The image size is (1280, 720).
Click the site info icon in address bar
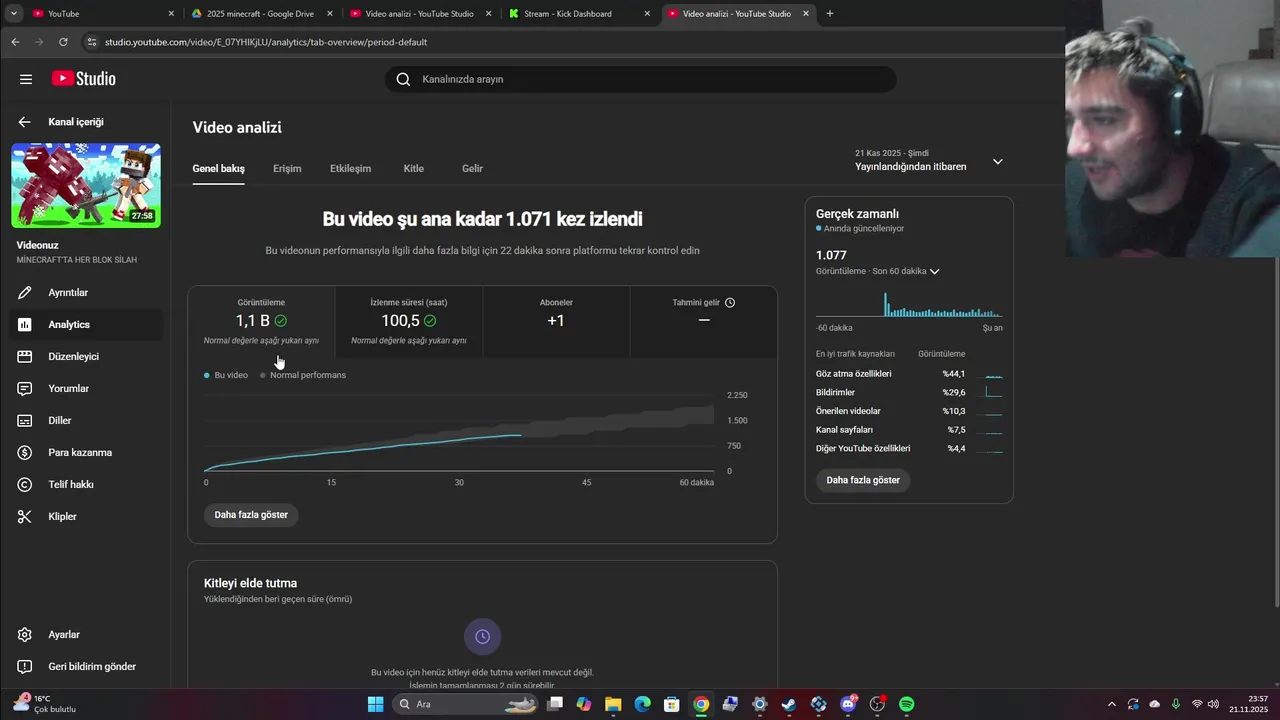(92, 42)
